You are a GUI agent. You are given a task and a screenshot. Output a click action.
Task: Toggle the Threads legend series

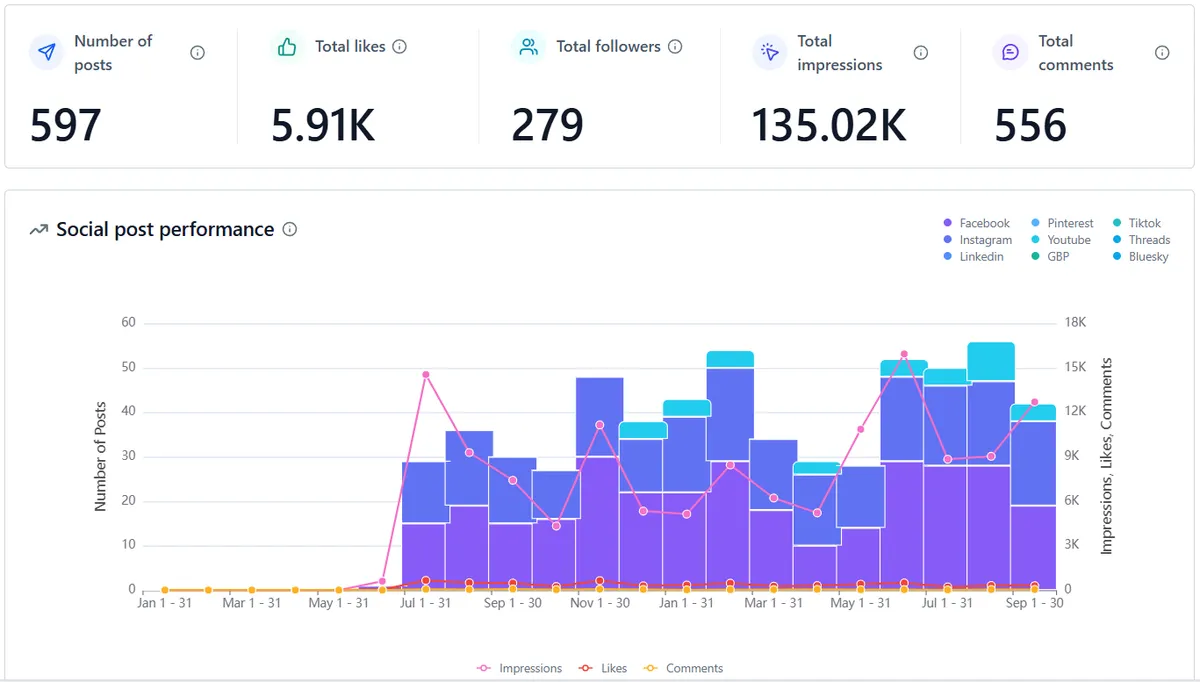pyautogui.click(x=1142, y=240)
